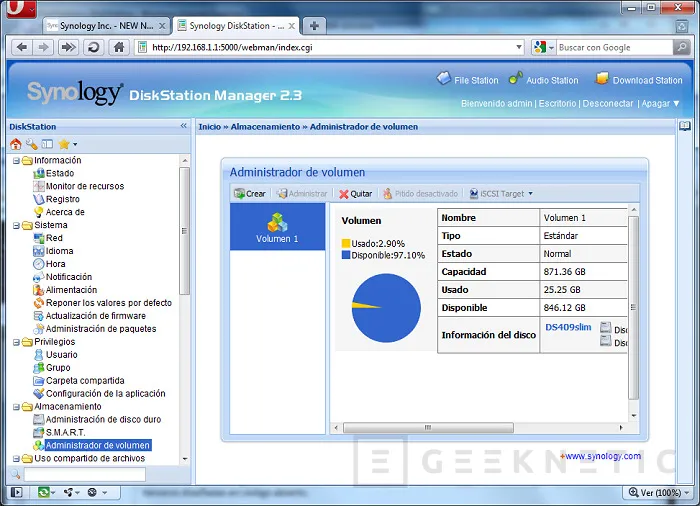The height and width of the screenshot is (506, 700).
Task: Click the Administrar toolbar button
Action: [x=302, y=194]
